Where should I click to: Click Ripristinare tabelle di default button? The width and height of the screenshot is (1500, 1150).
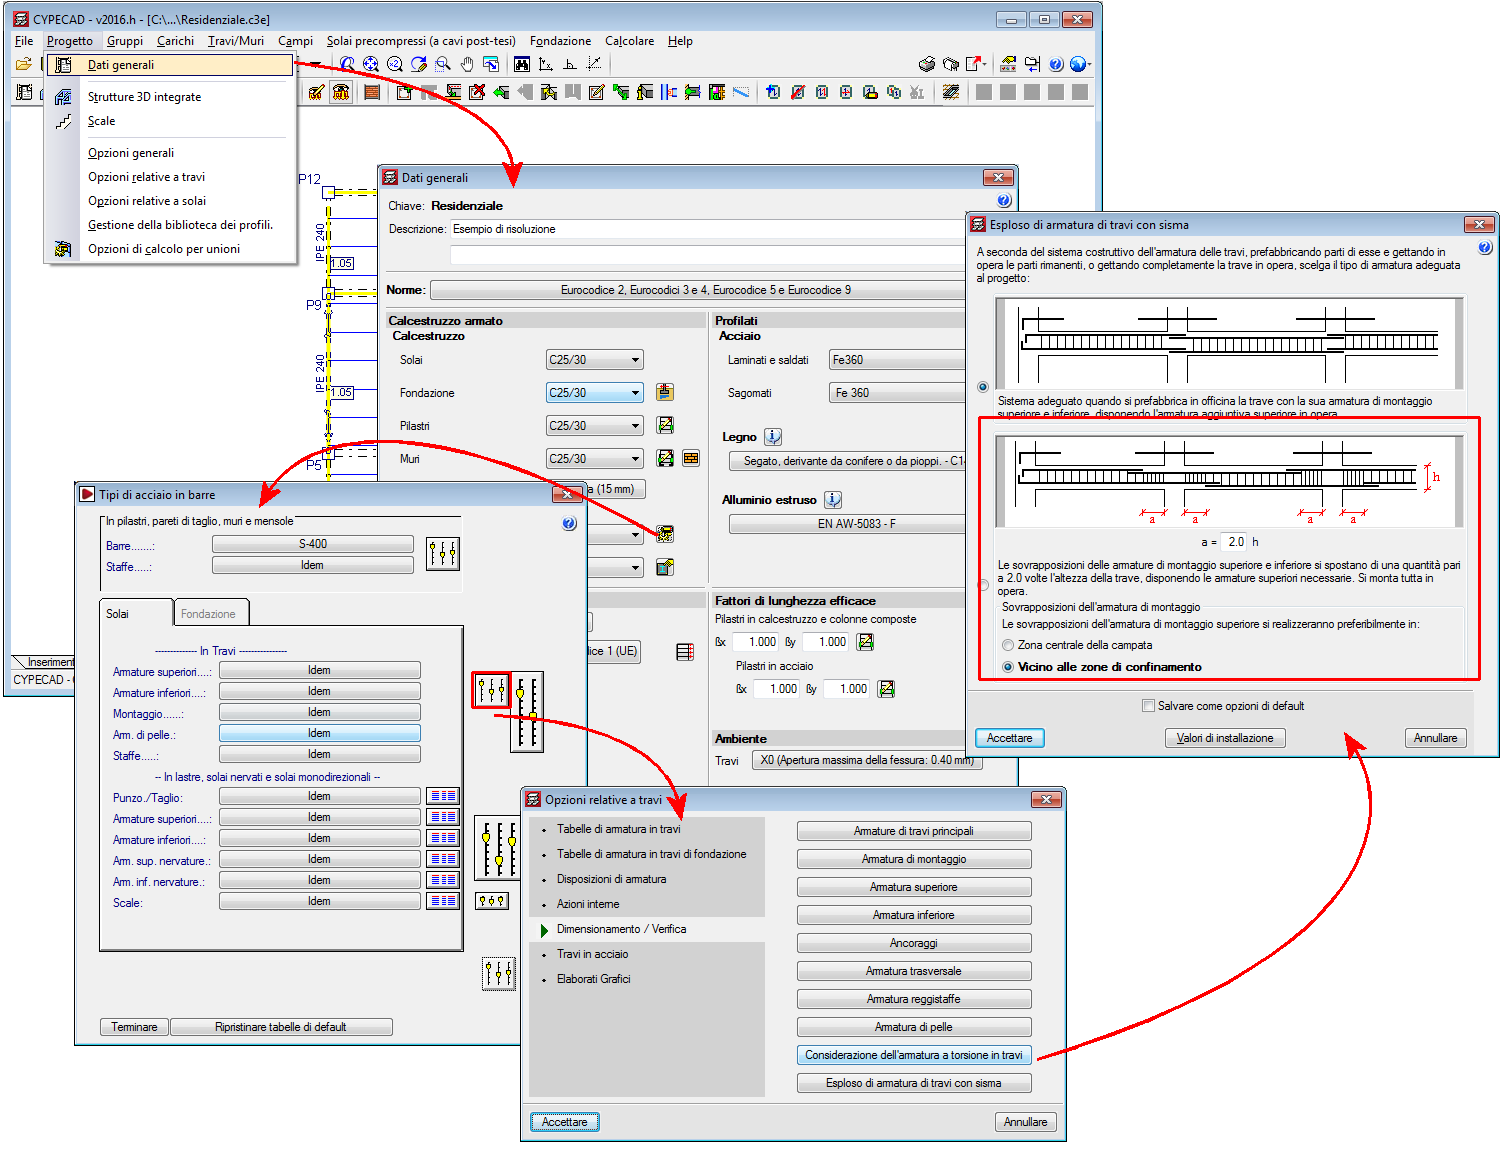(x=281, y=1027)
